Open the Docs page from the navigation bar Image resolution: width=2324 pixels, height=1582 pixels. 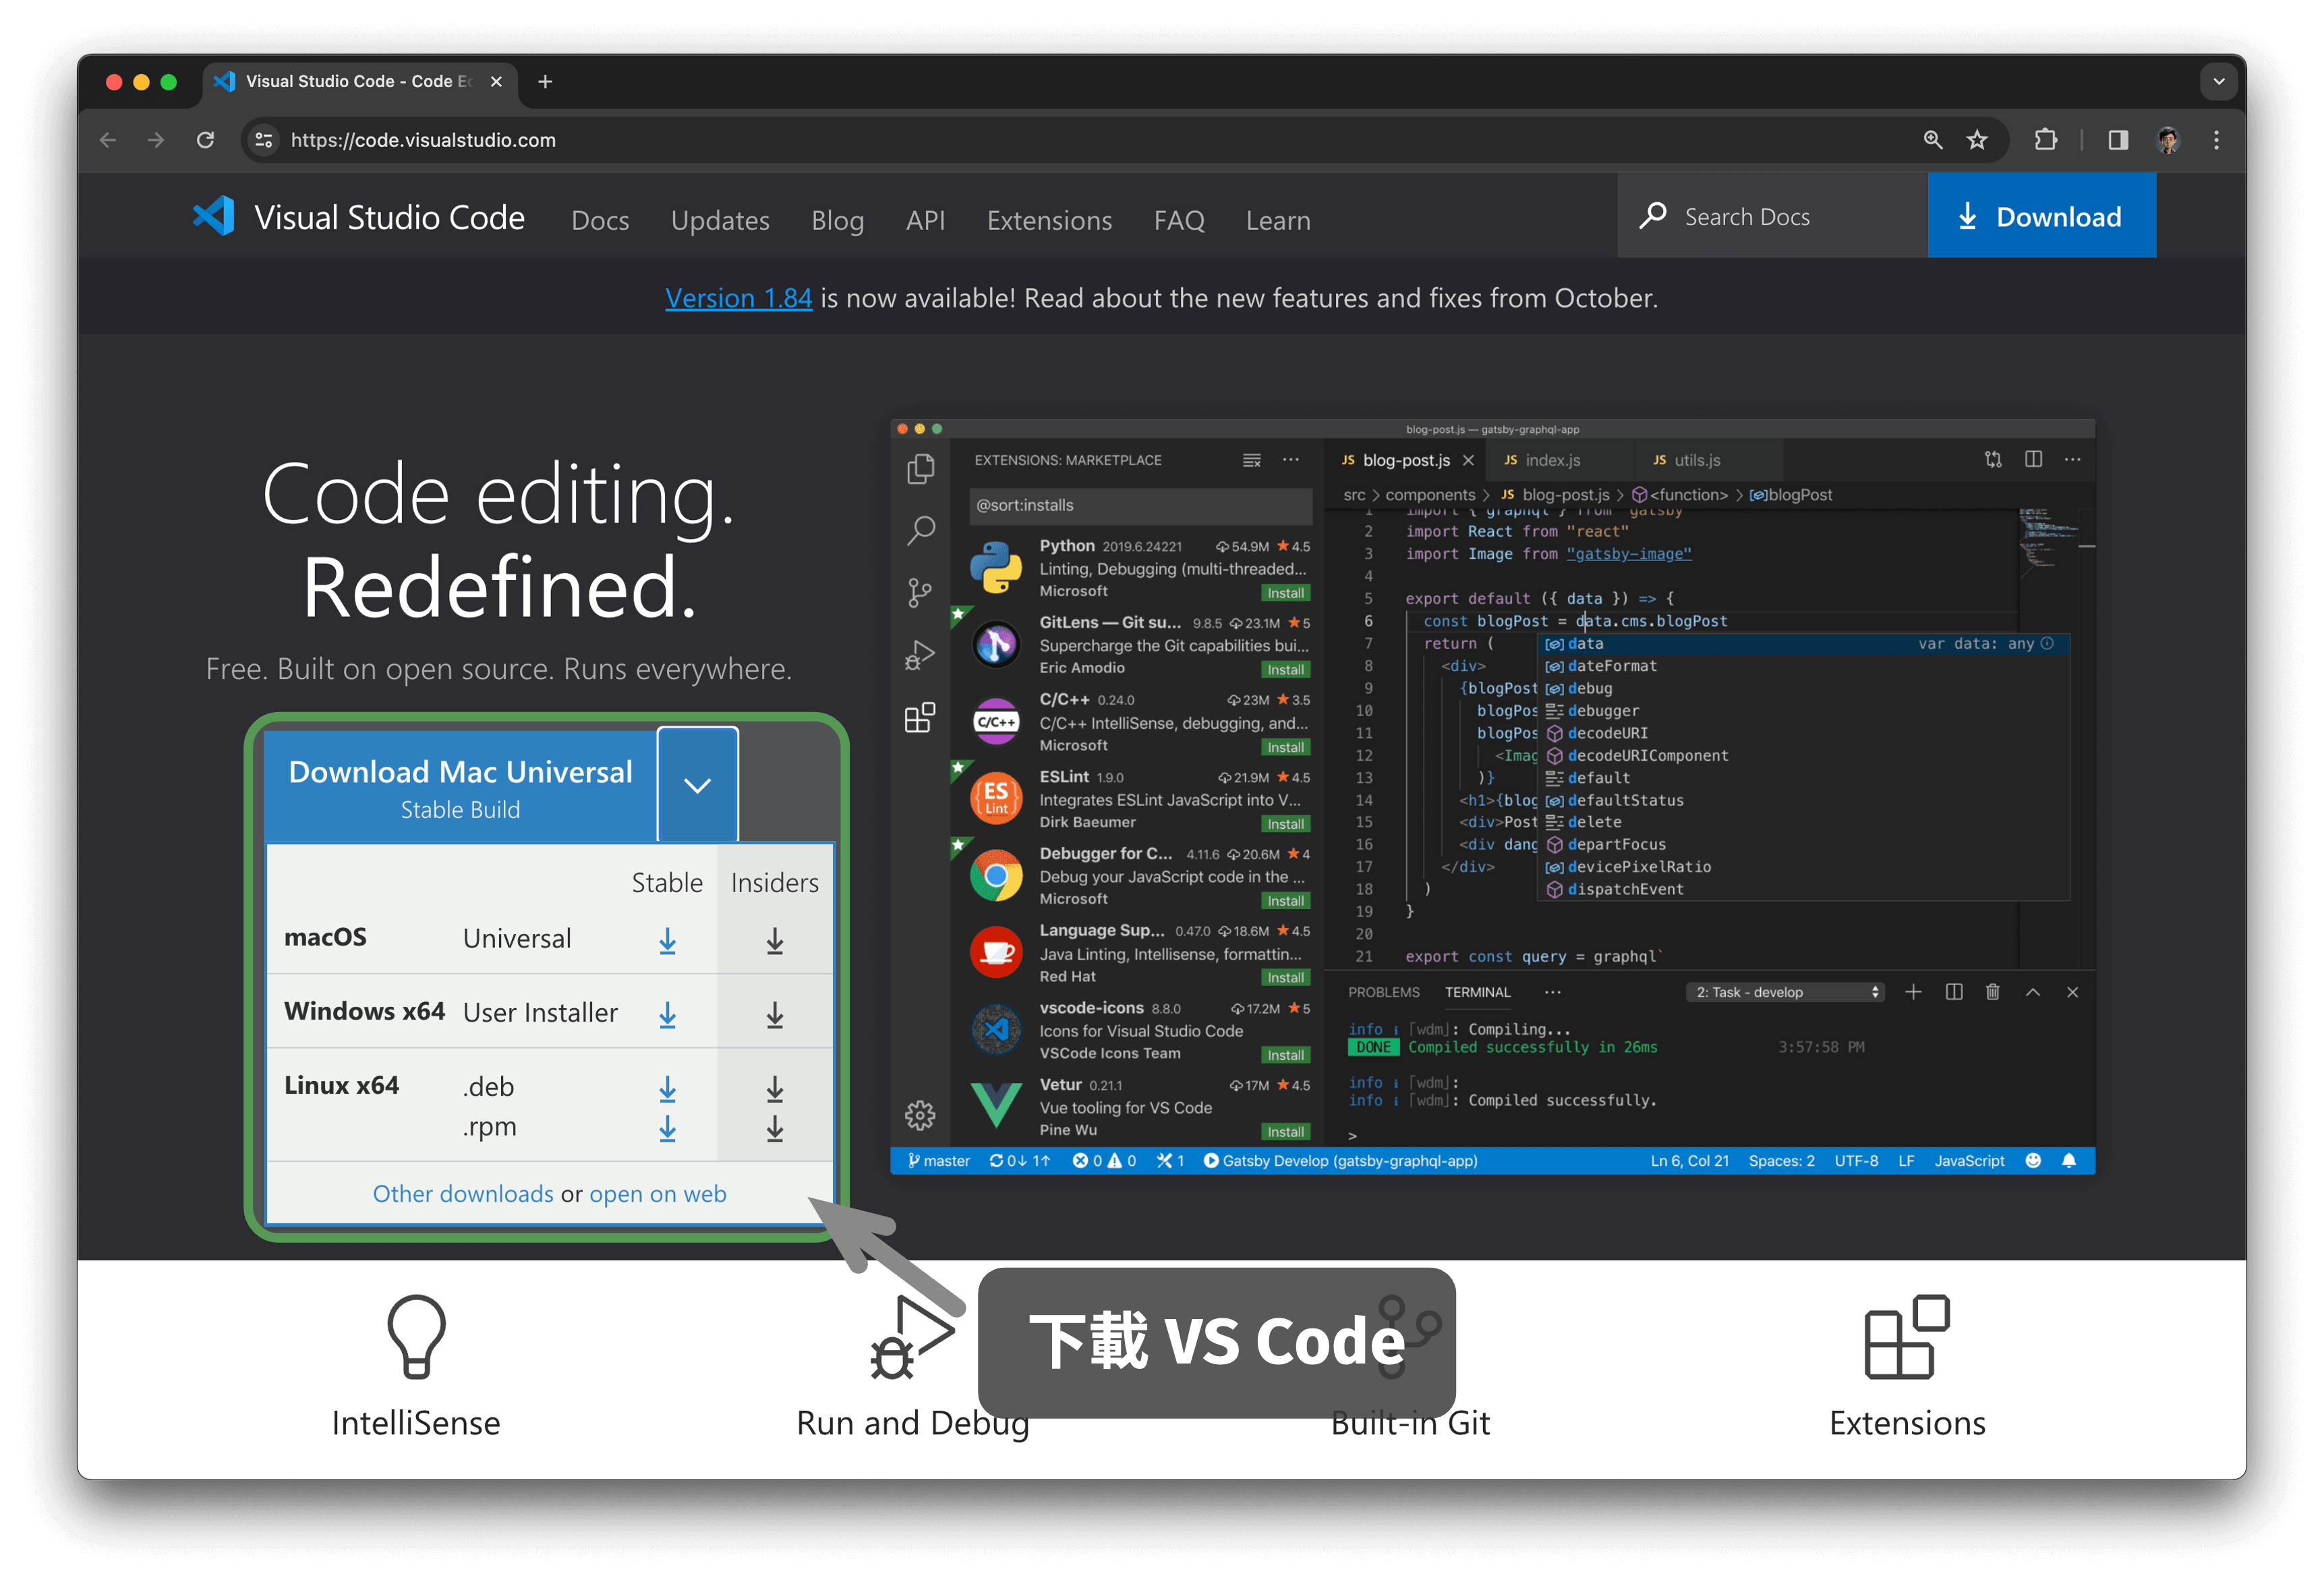point(600,220)
